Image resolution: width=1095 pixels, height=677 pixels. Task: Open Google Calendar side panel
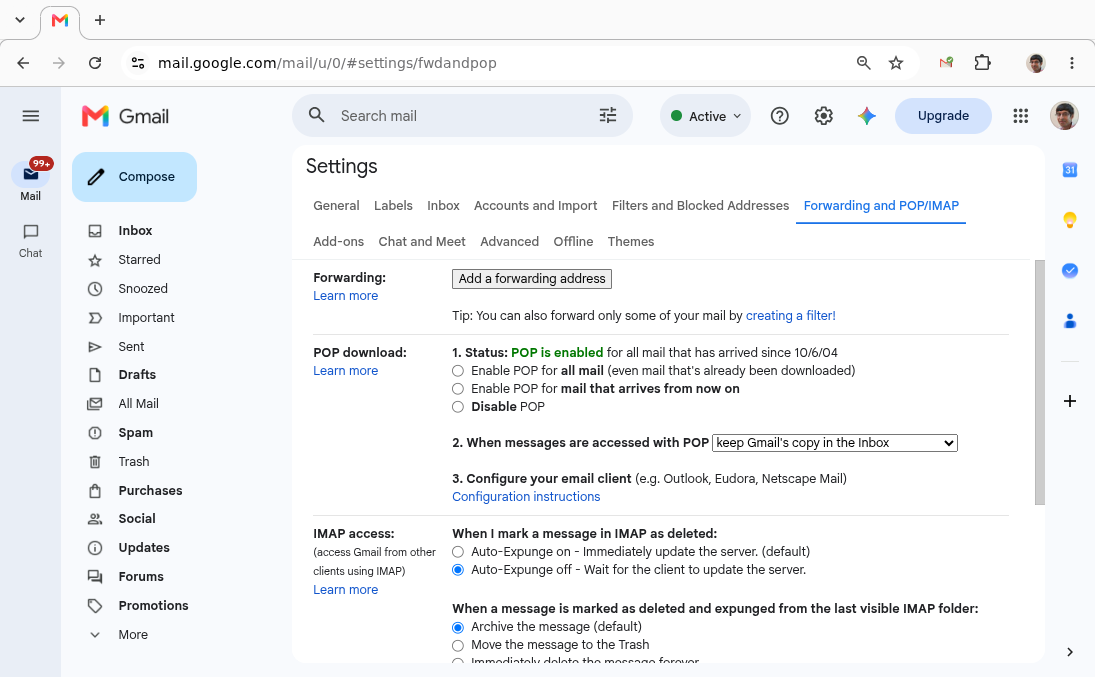point(1069,170)
